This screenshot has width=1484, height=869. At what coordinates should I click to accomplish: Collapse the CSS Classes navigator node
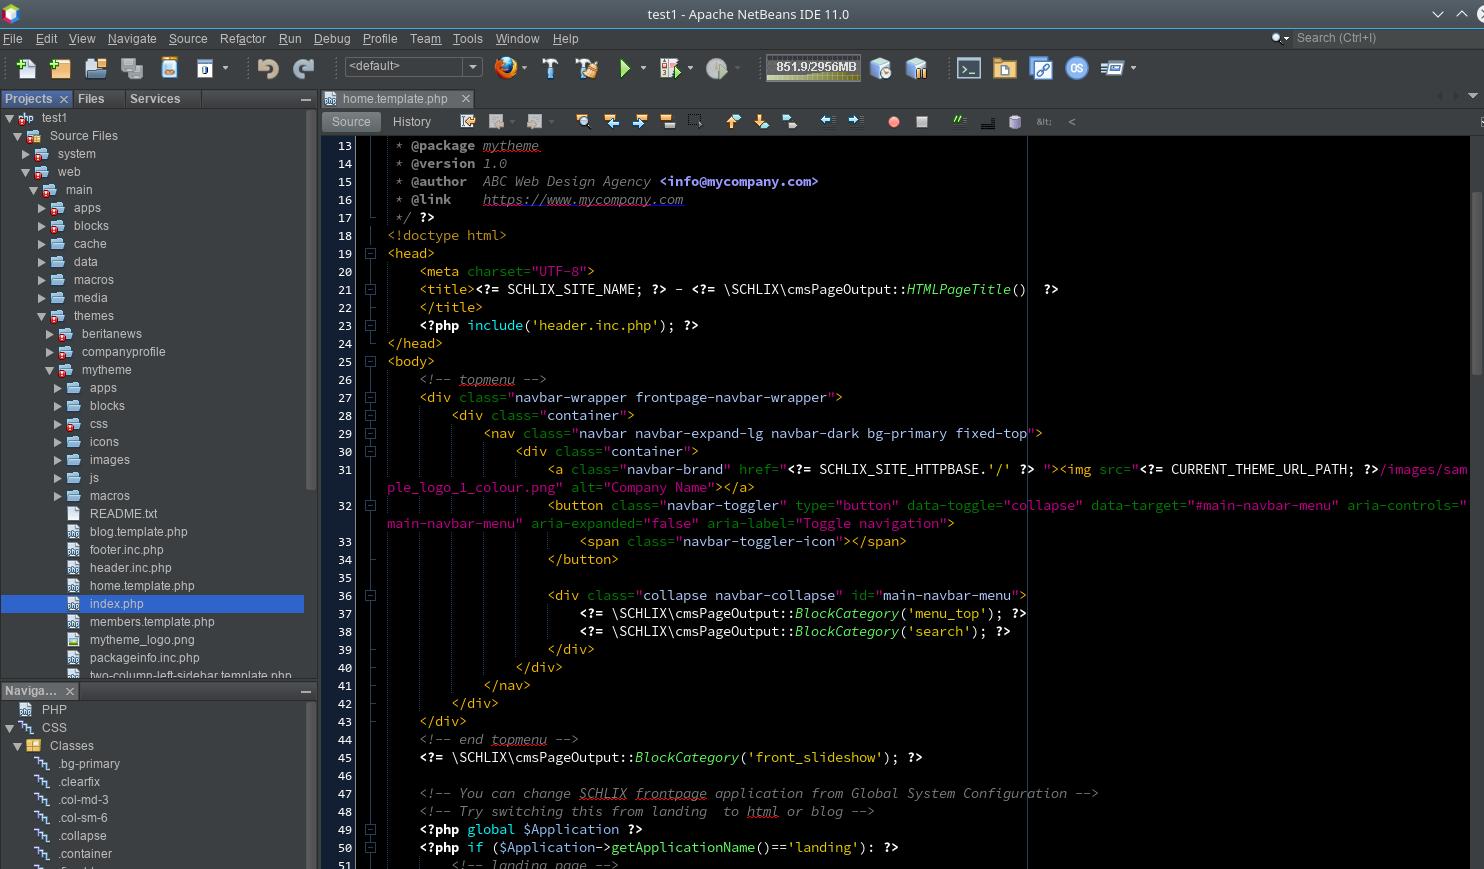17,746
